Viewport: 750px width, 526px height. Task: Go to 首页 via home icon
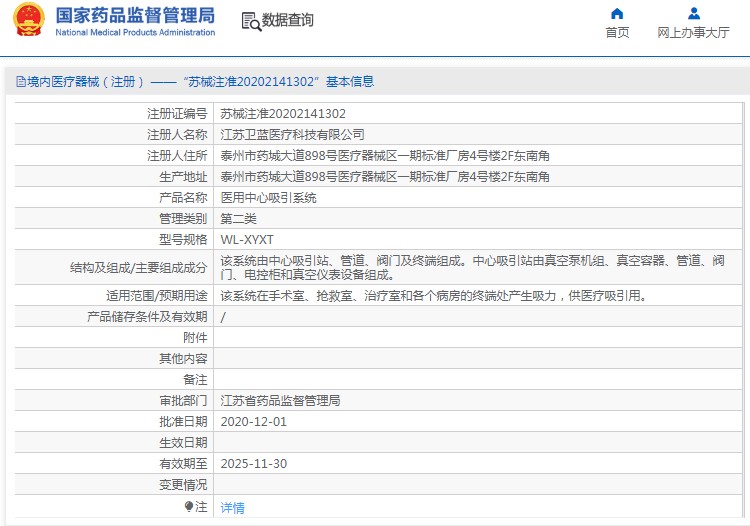(x=617, y=13)
